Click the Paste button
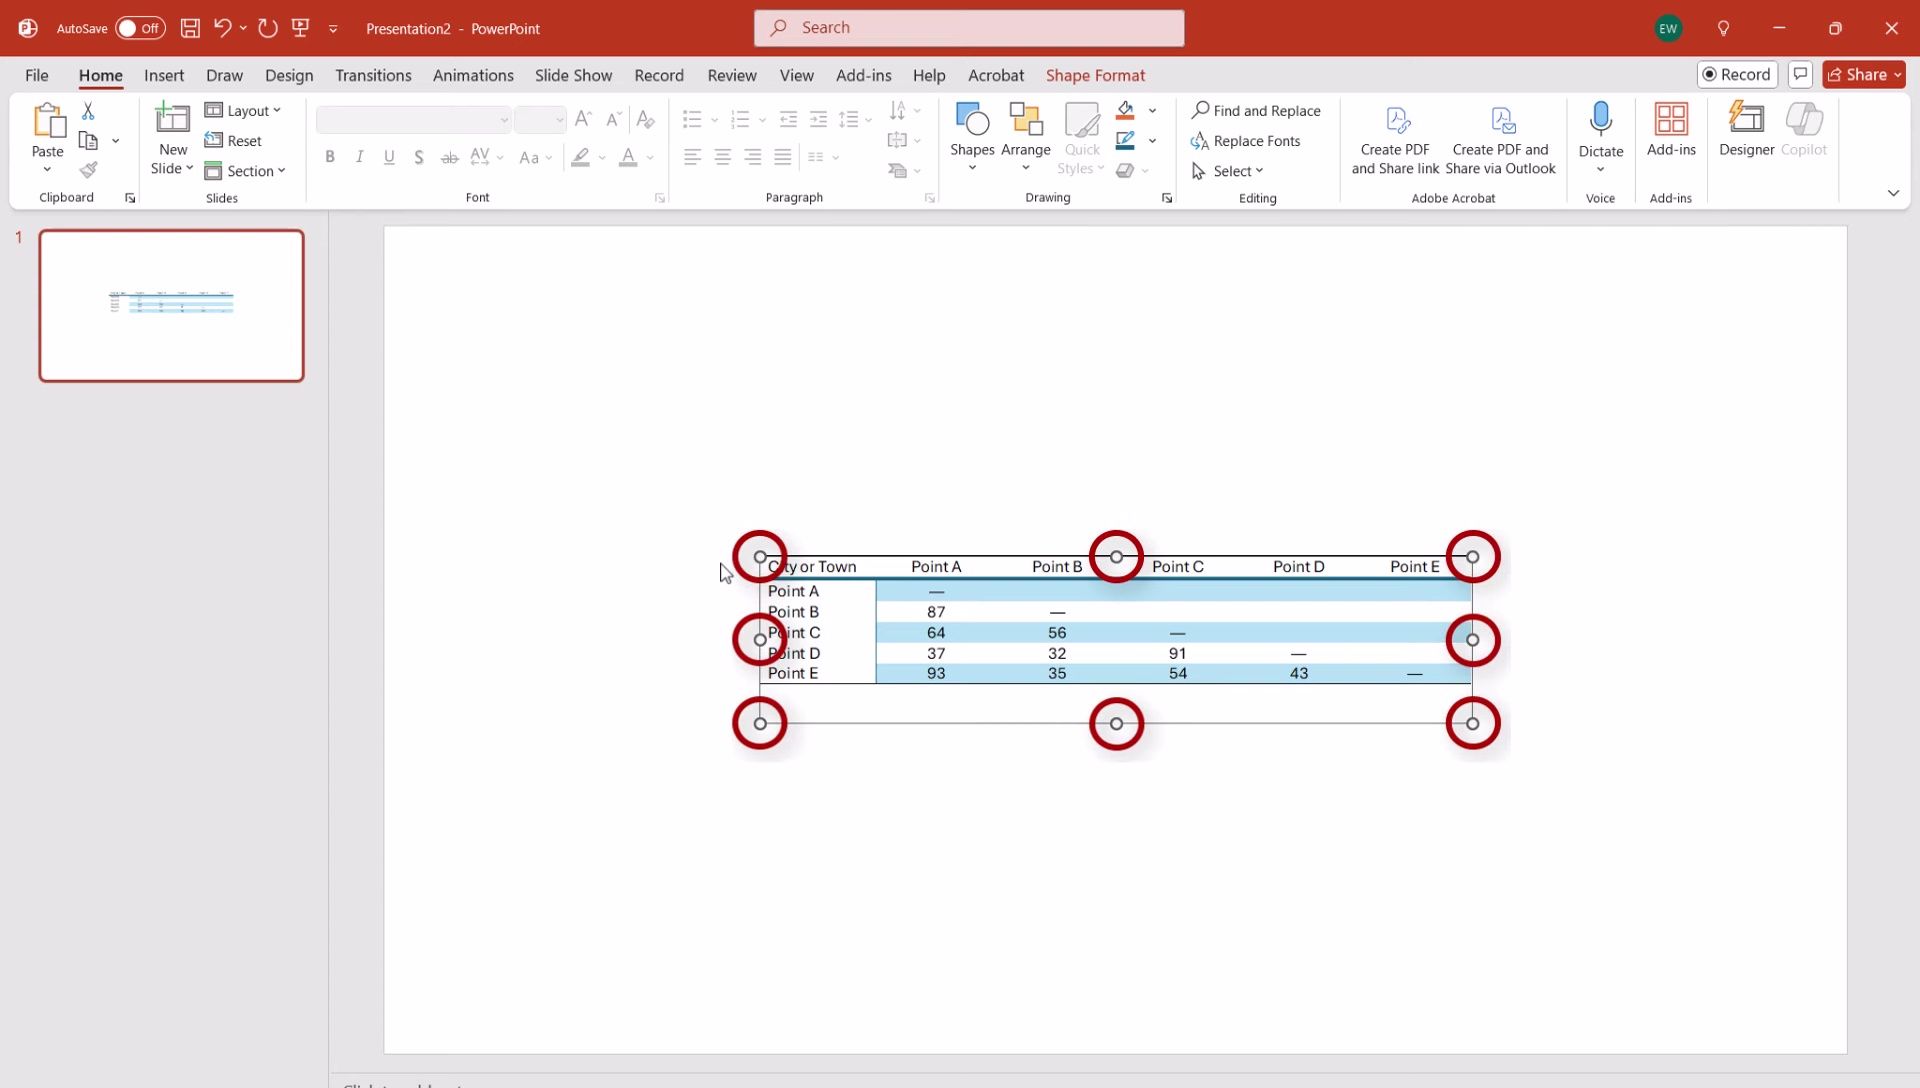The height and width of the screenshot is (1088, 1920). coord(47,130)
